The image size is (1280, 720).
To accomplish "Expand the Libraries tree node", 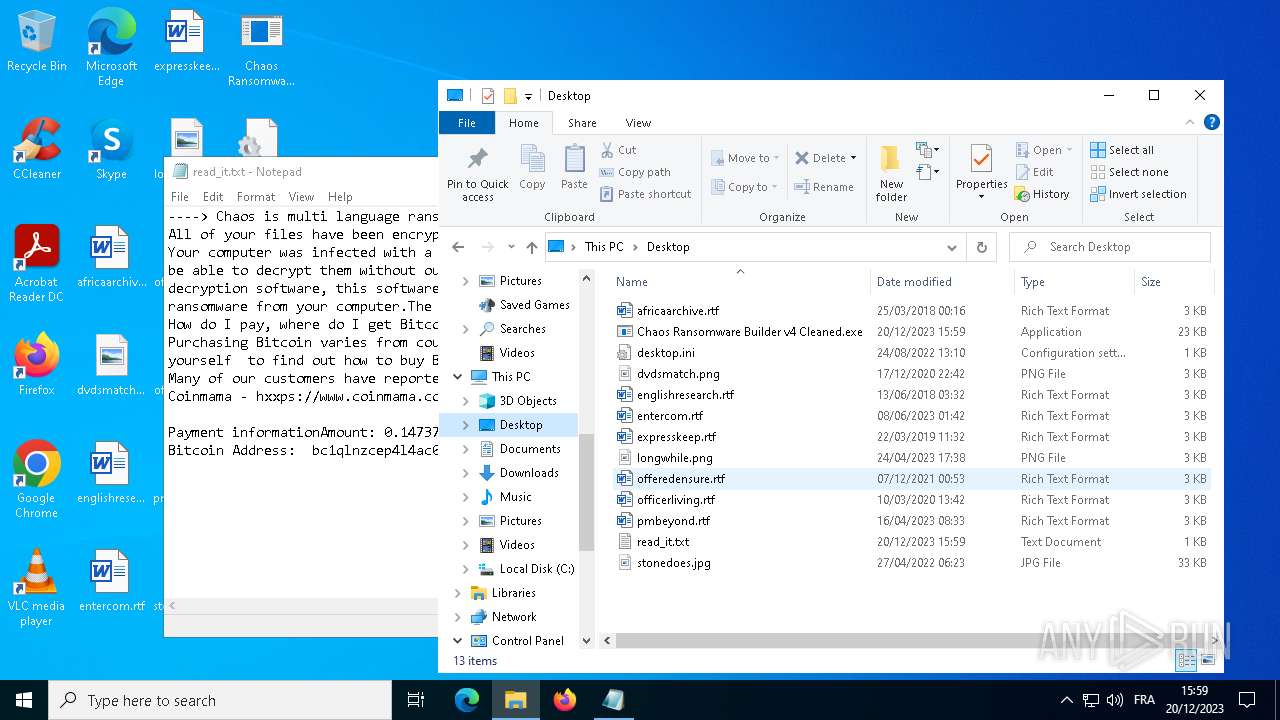I will point(458,593).
